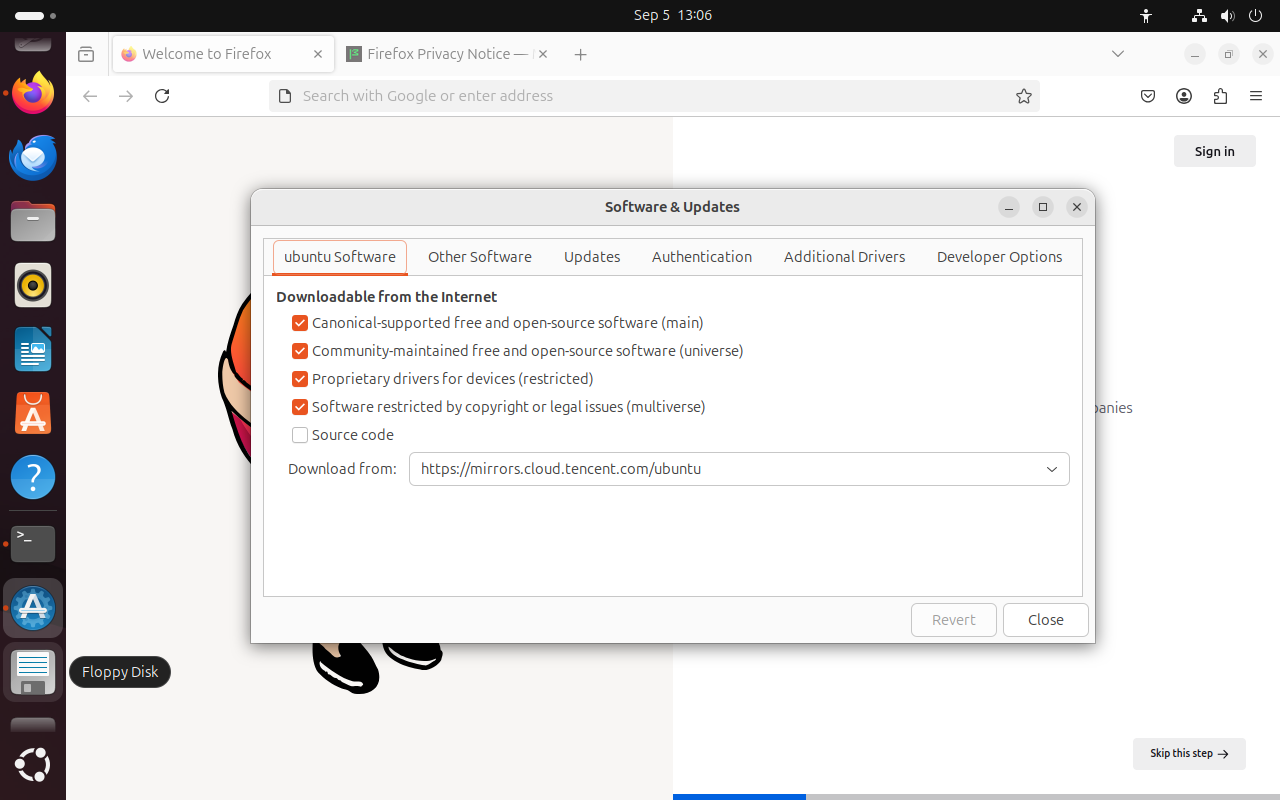Click the Firefox onboarding progress bar
1280x800 pixels.
point(976,797)
